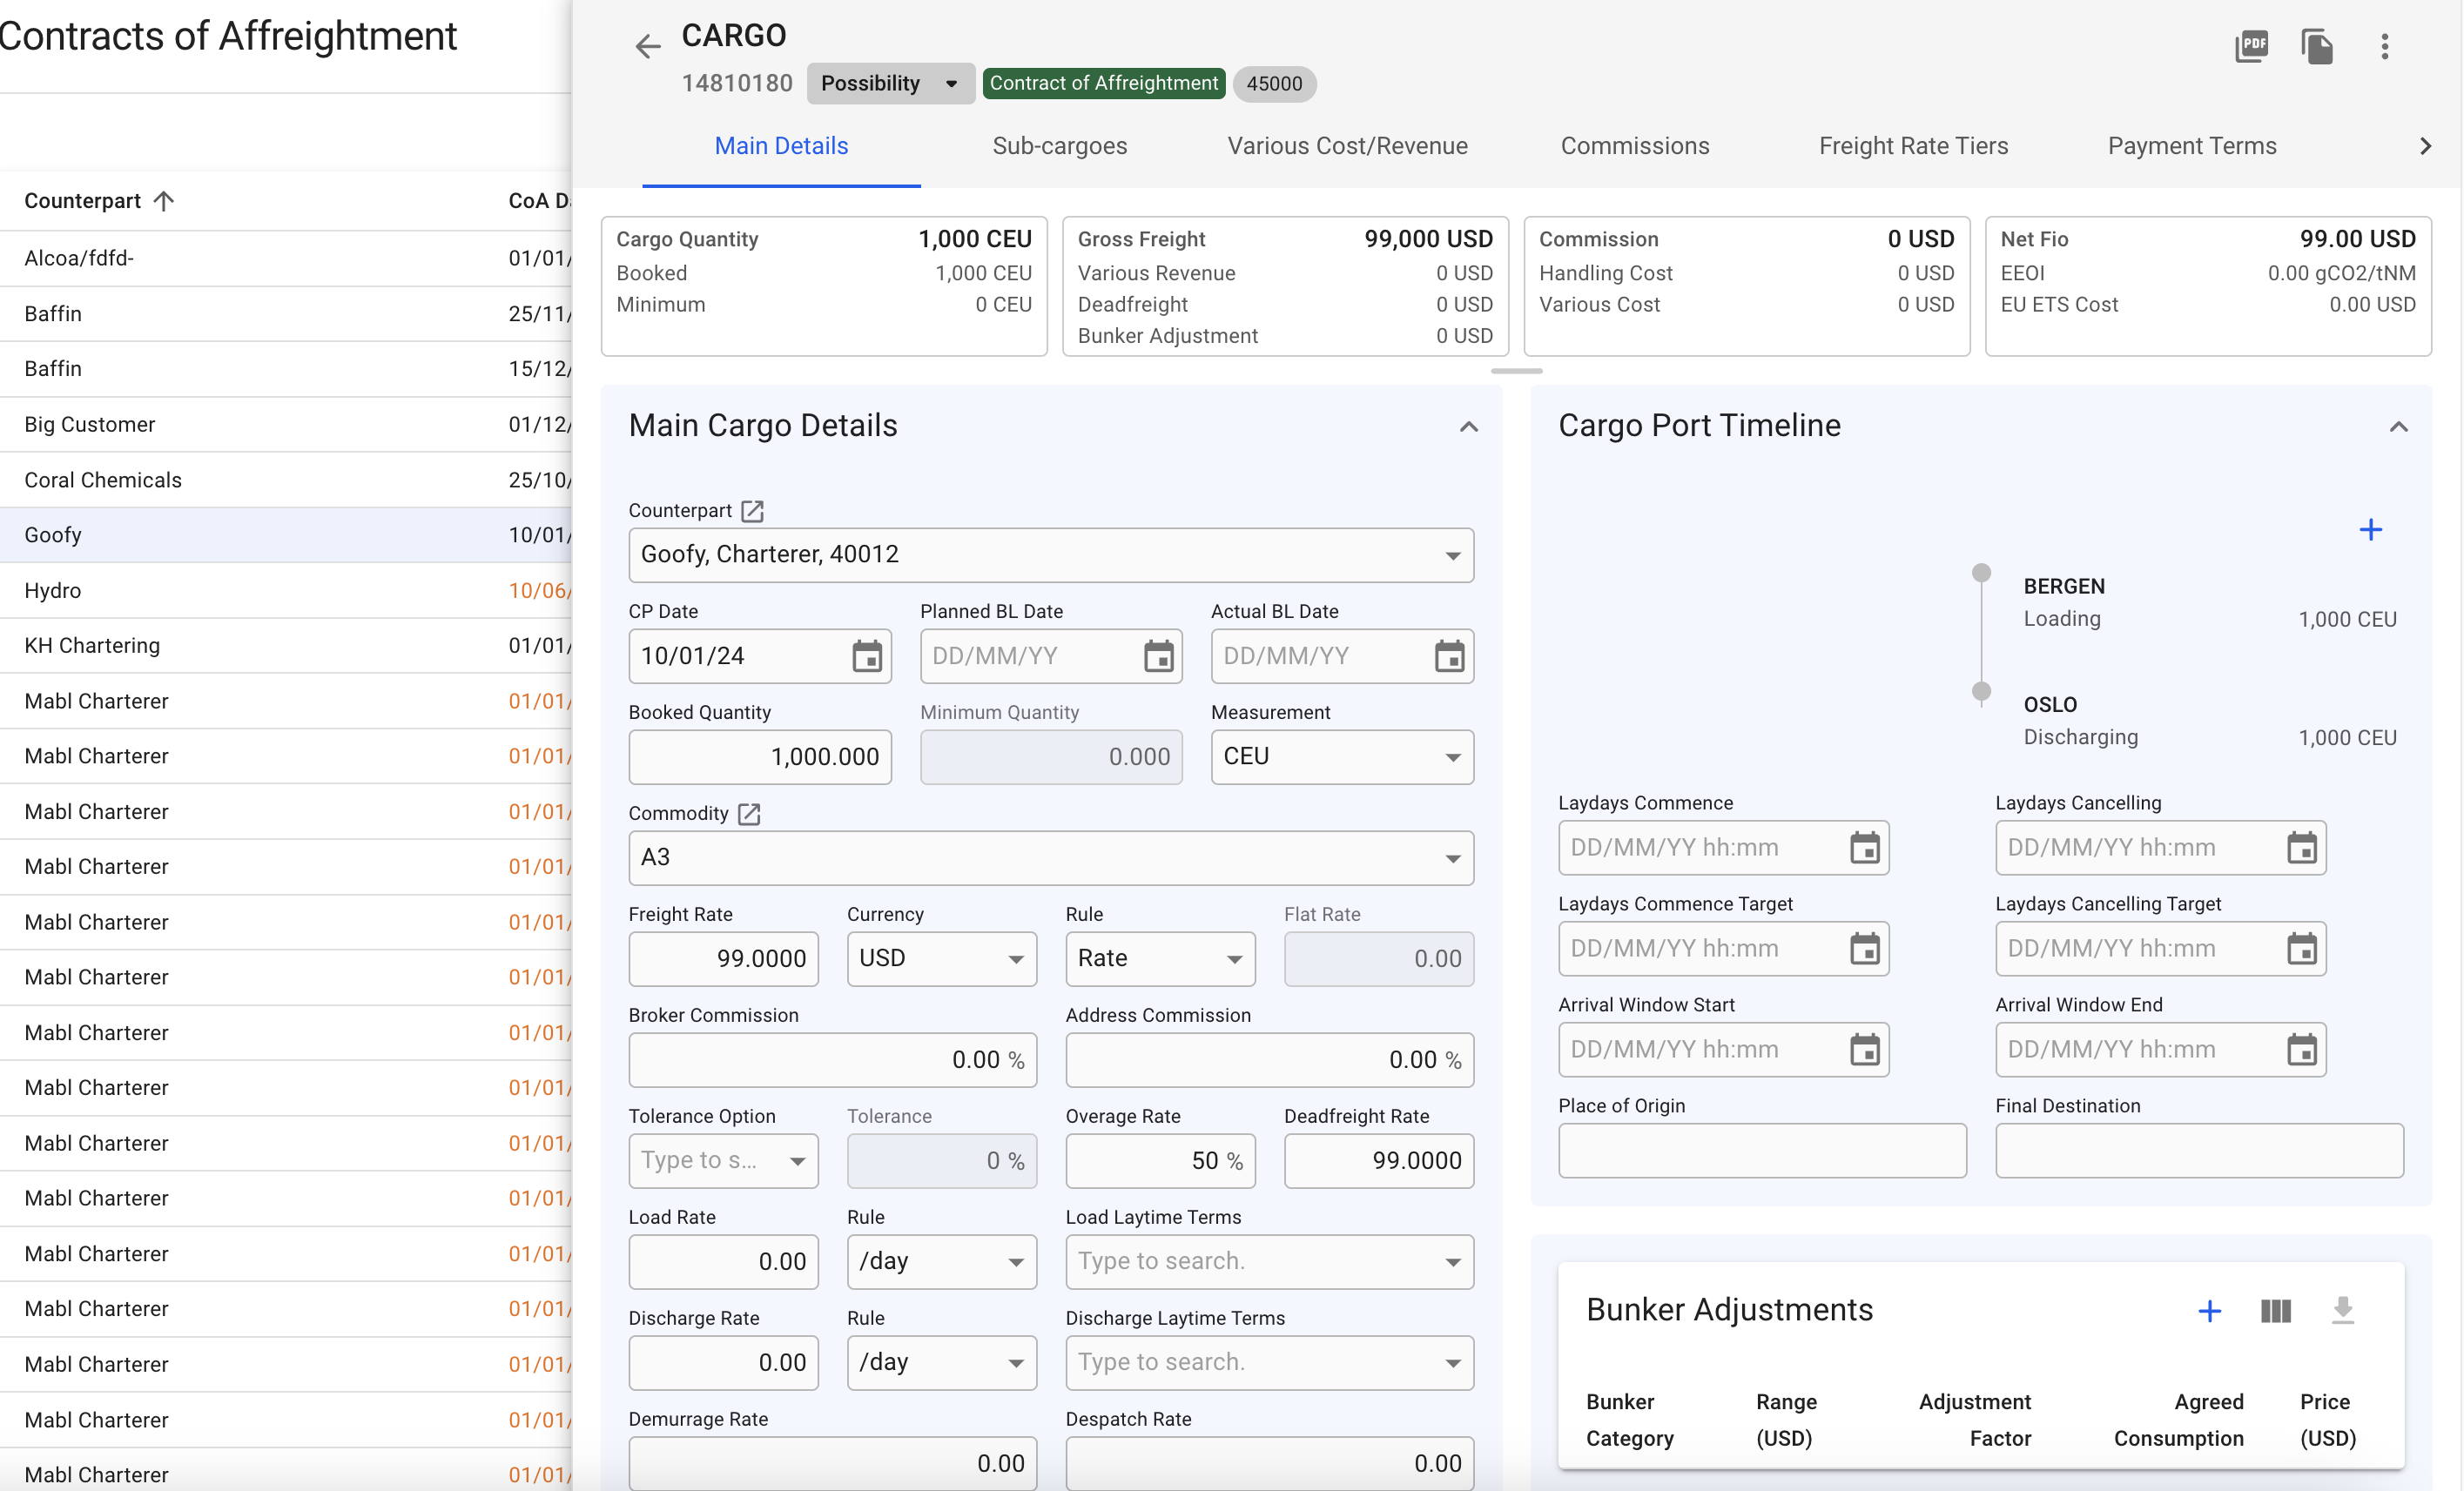Open the three-dot more options menu
Image resolution: width=2464 pixels, height=1491 pixels.
(2384, 46)
